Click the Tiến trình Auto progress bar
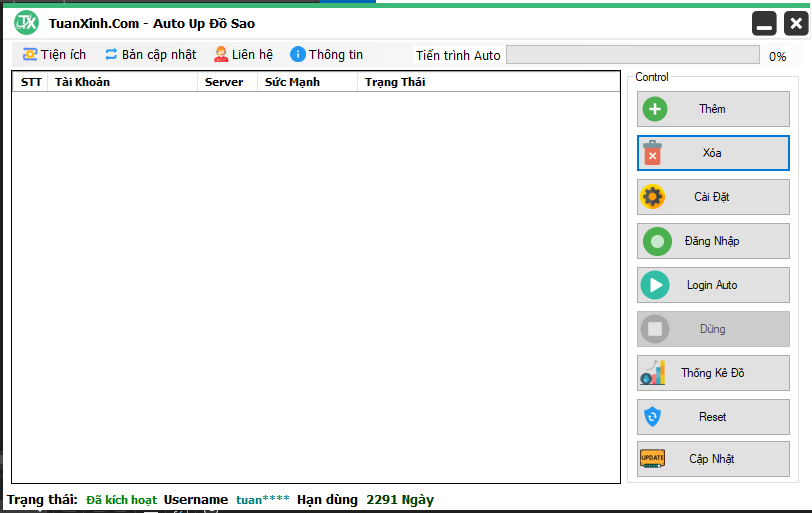812x513 pixels. [x=632, y=55]
